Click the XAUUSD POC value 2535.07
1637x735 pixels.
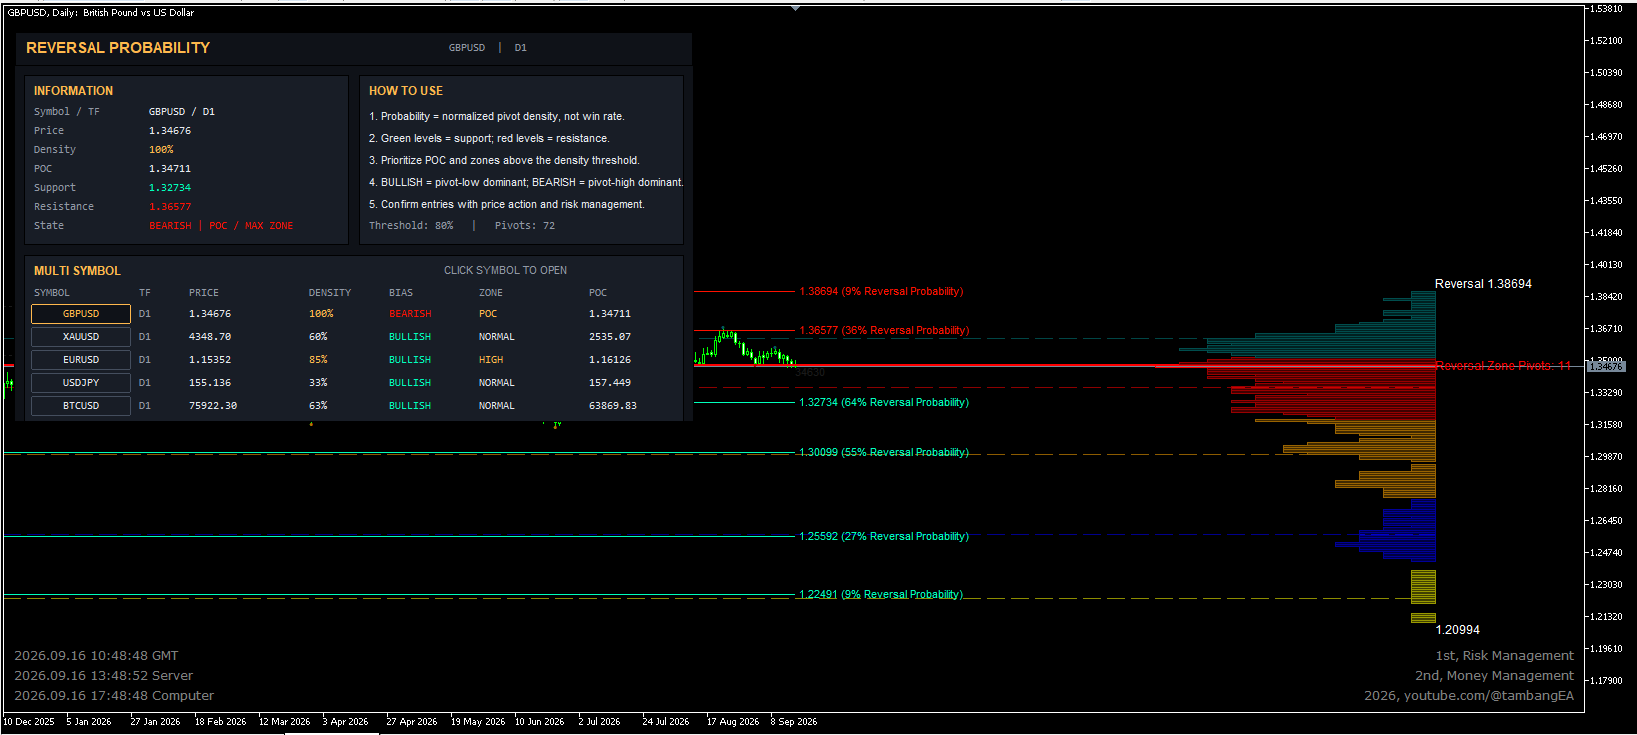tap(610, 337)
